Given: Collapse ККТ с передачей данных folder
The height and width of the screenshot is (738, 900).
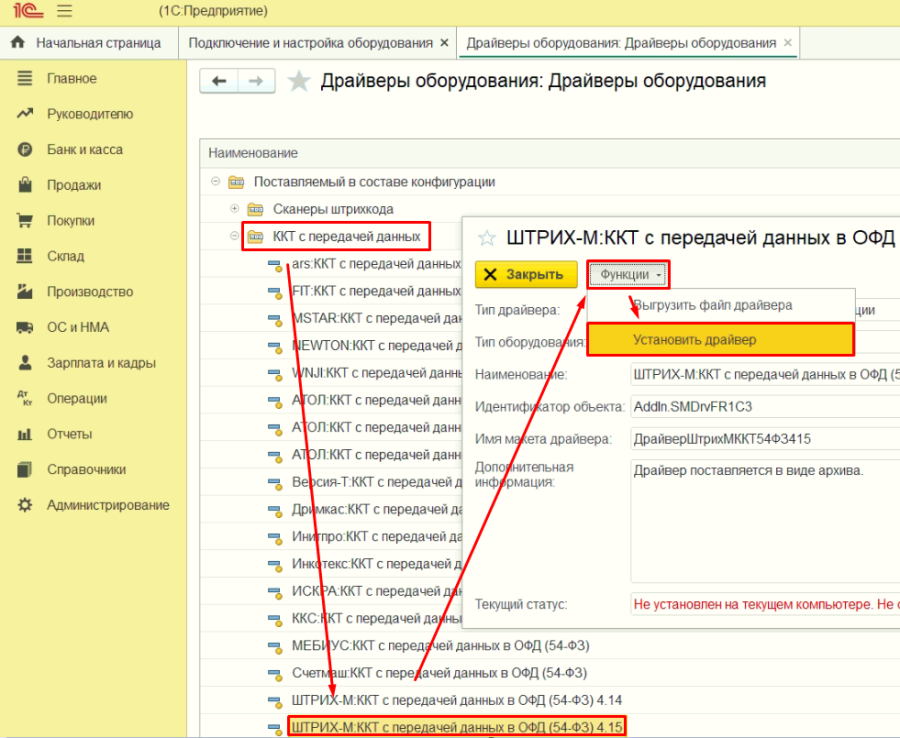Looking at the screenshot, I should point(235,236).
